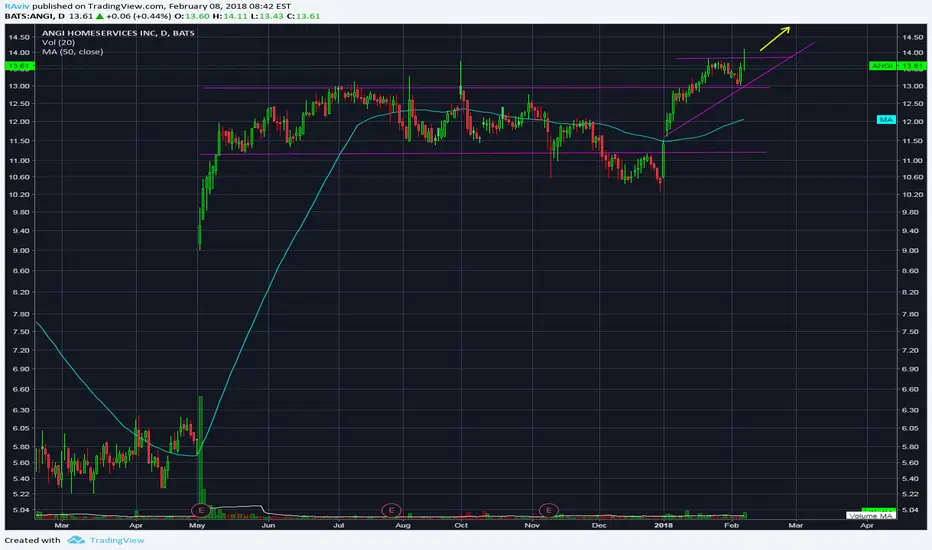Image resolution: width=932 pixels, height=550 pixels.
Task: Click the May label on time axis
Action: [x=197, y=525]
